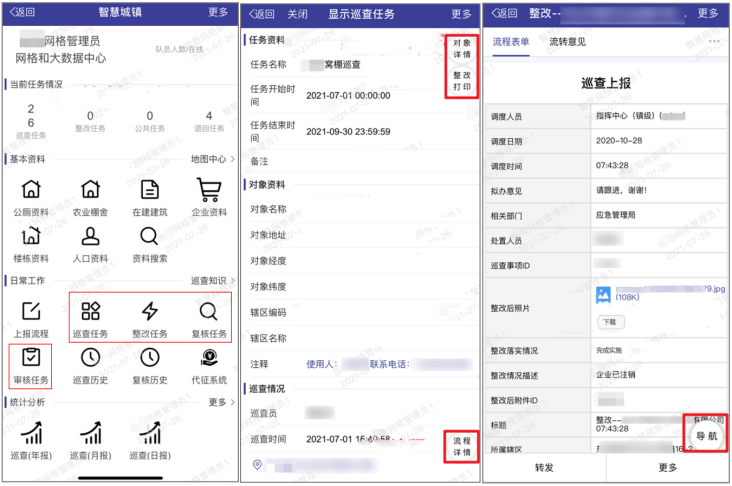
Task: Select 窝棚巡查 task name text
Action: (x=343, y=64)
